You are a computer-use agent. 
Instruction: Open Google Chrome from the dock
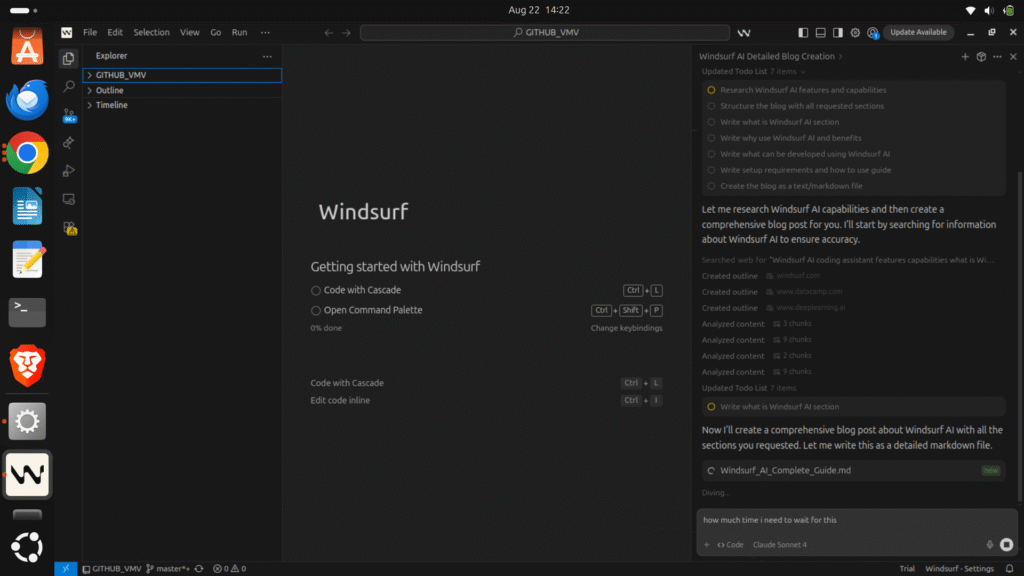pos(27,153)
